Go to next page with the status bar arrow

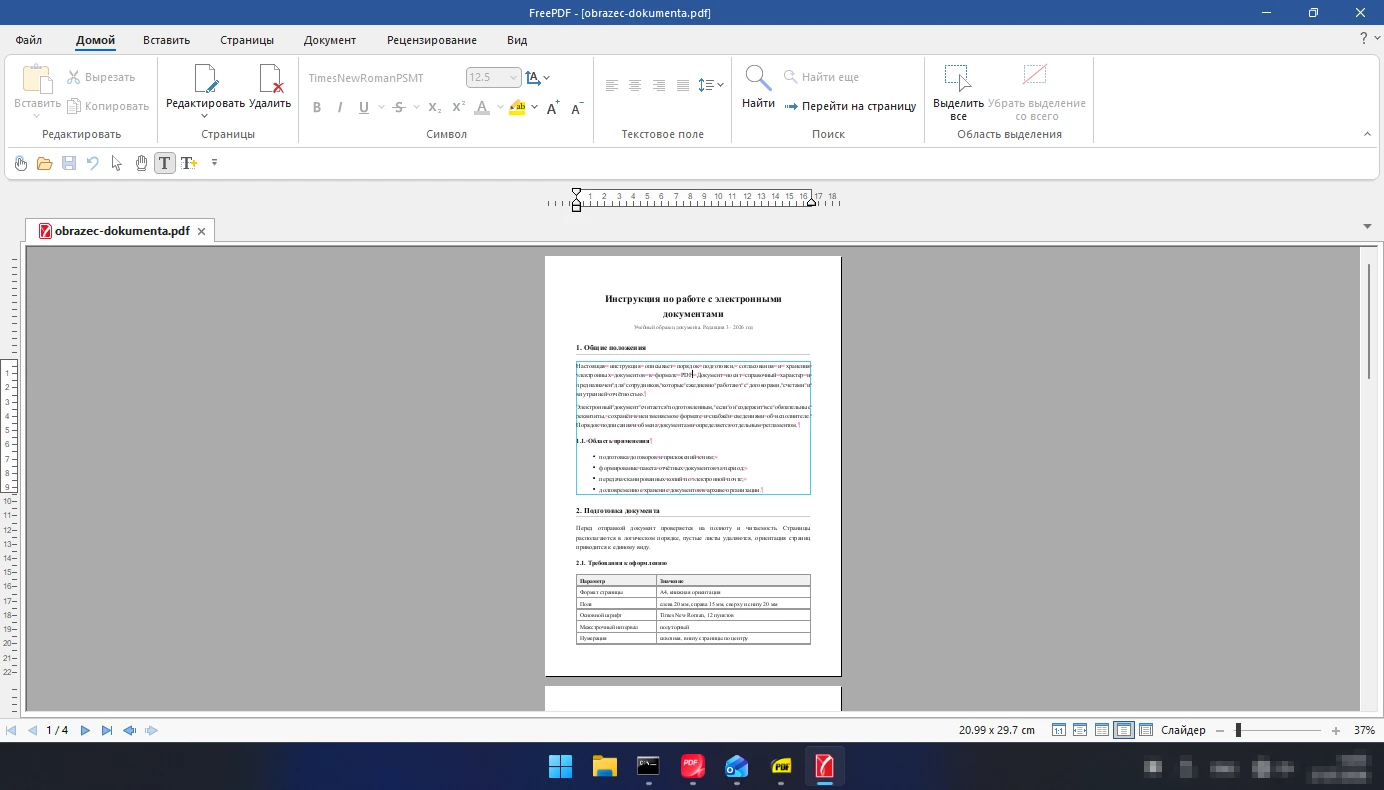pyautogui.click(x=85, y=731)
